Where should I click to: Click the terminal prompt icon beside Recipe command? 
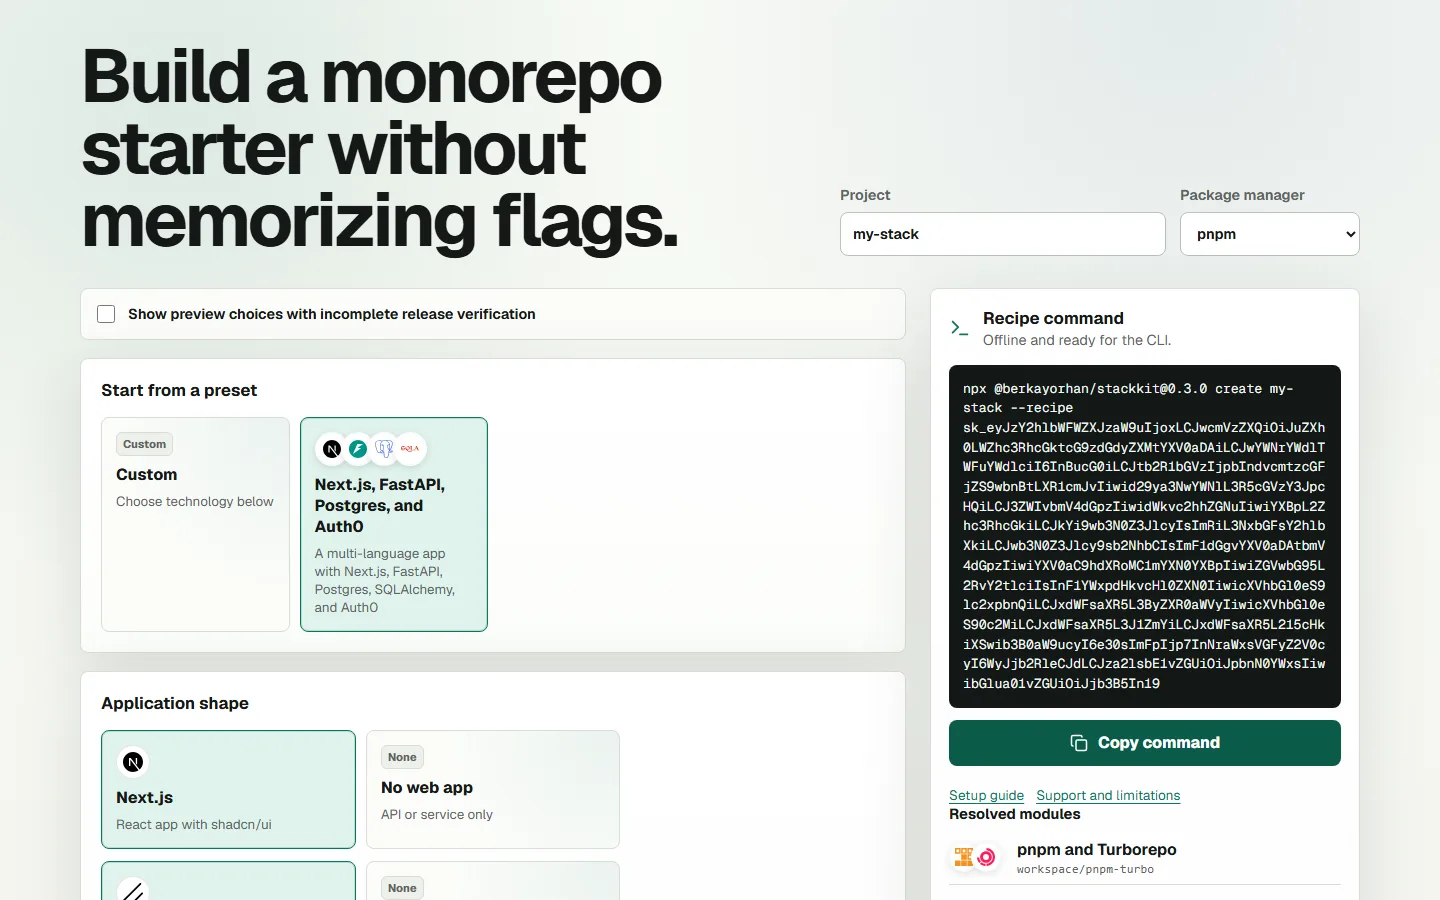coord(960,328)
